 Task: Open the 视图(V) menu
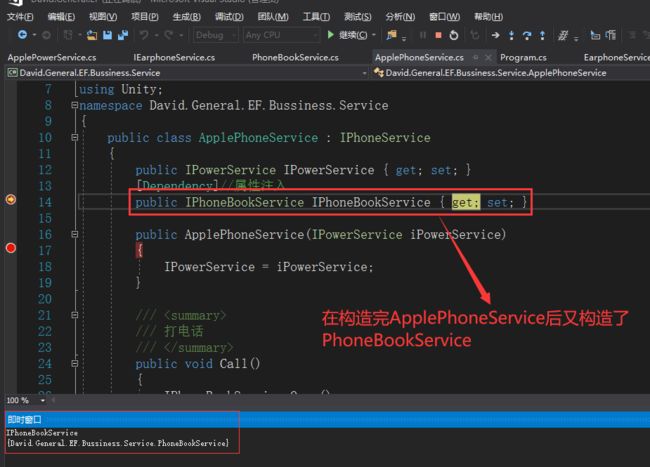103,17
